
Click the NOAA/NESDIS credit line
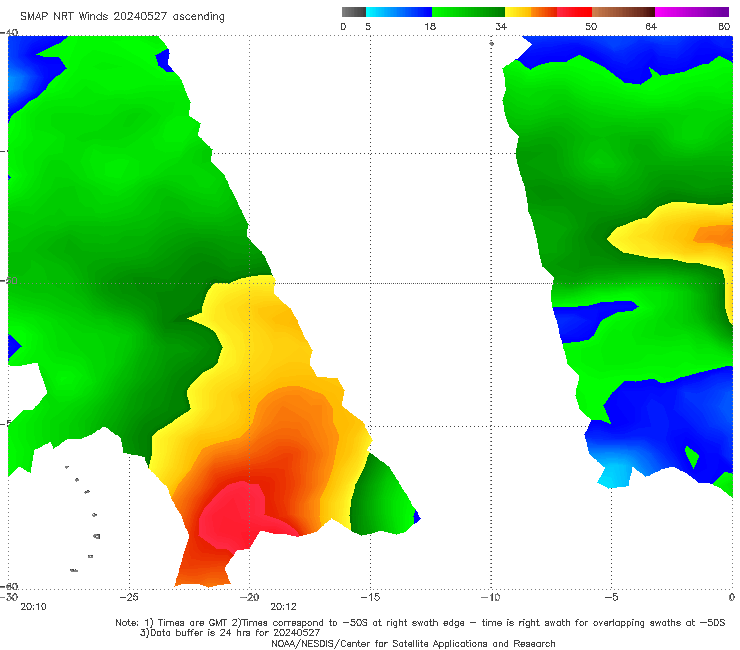413,643
